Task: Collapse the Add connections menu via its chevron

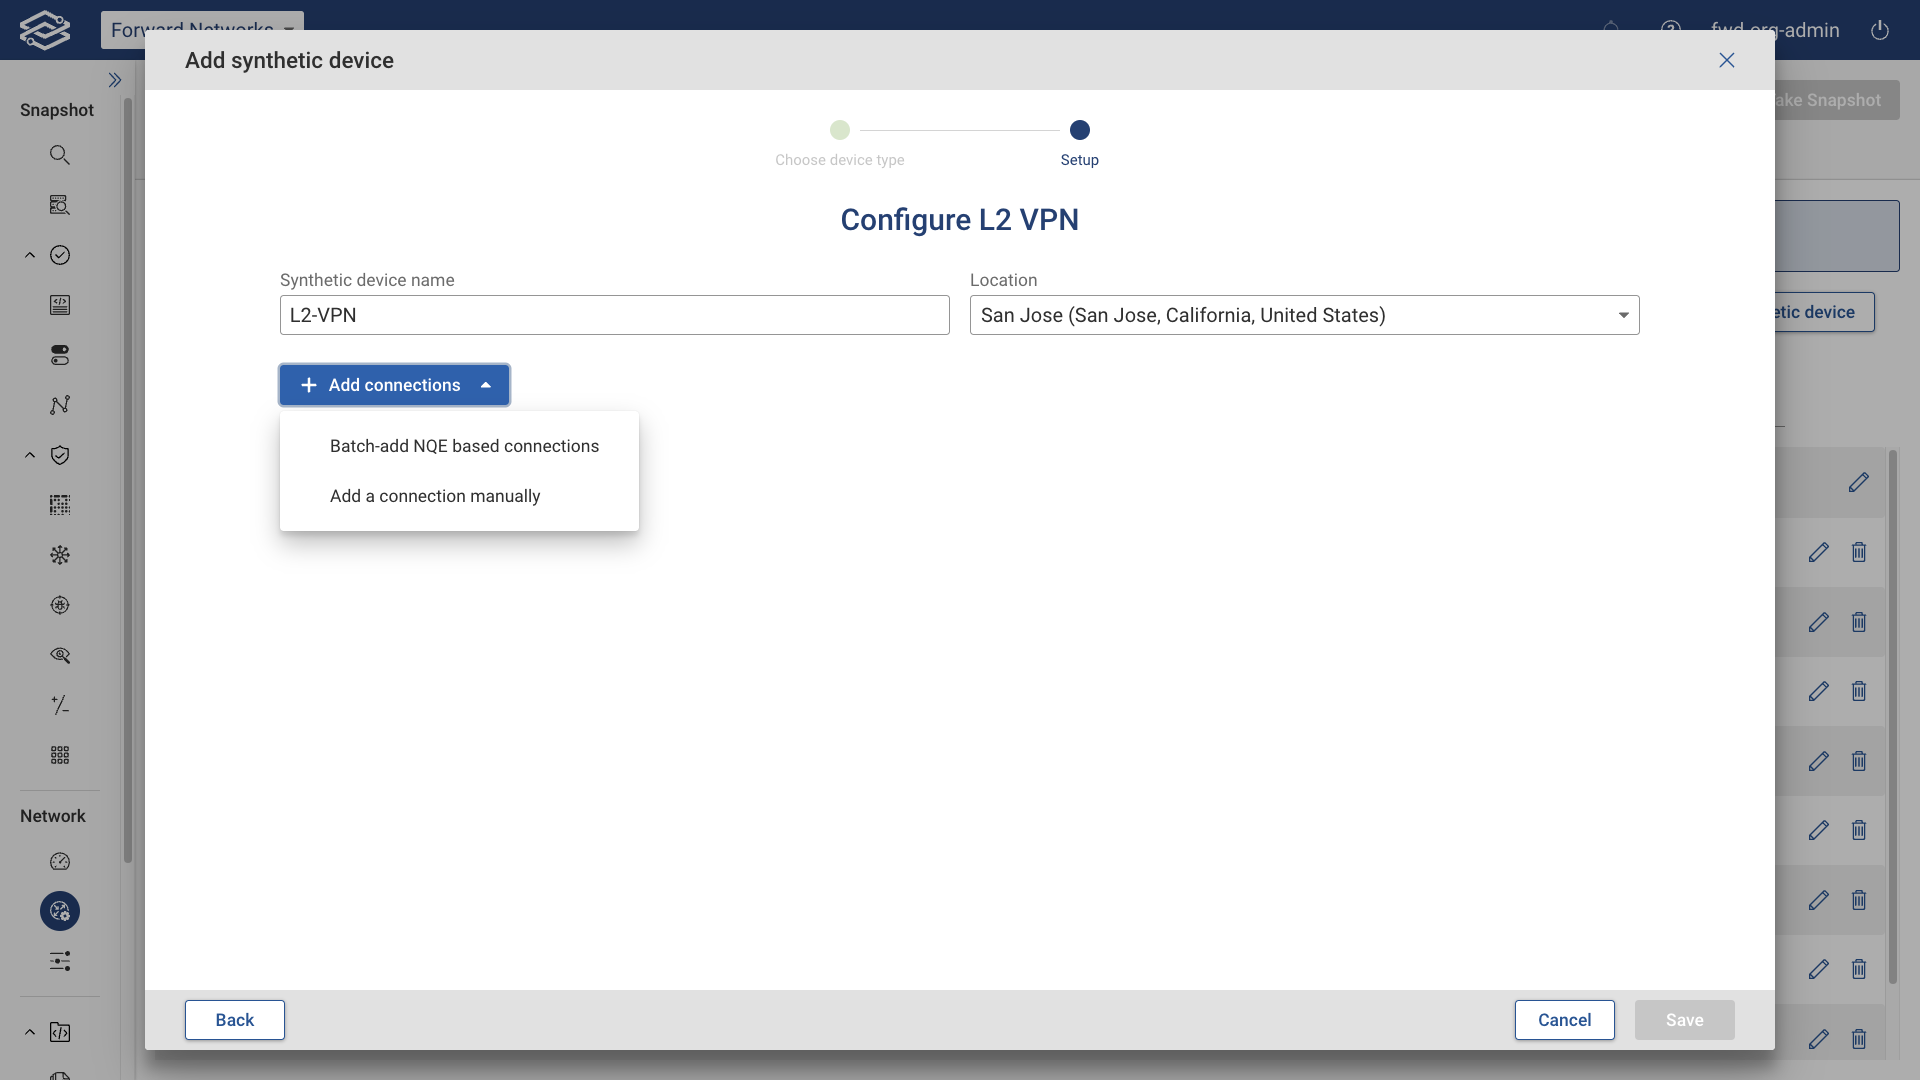Action: [485, 385]
